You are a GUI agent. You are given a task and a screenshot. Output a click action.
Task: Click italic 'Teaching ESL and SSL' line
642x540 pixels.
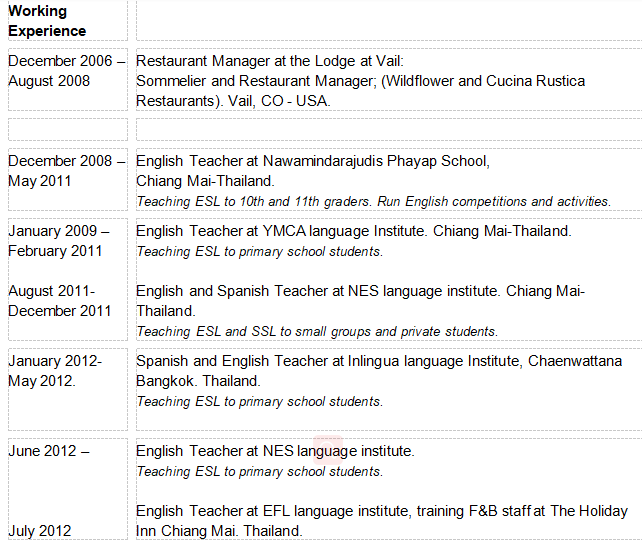(x=317, y=331)
